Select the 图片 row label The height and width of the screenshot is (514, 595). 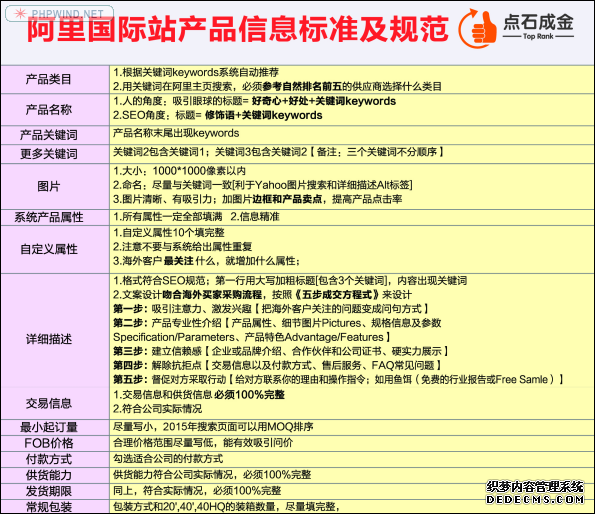click(49, 186)
